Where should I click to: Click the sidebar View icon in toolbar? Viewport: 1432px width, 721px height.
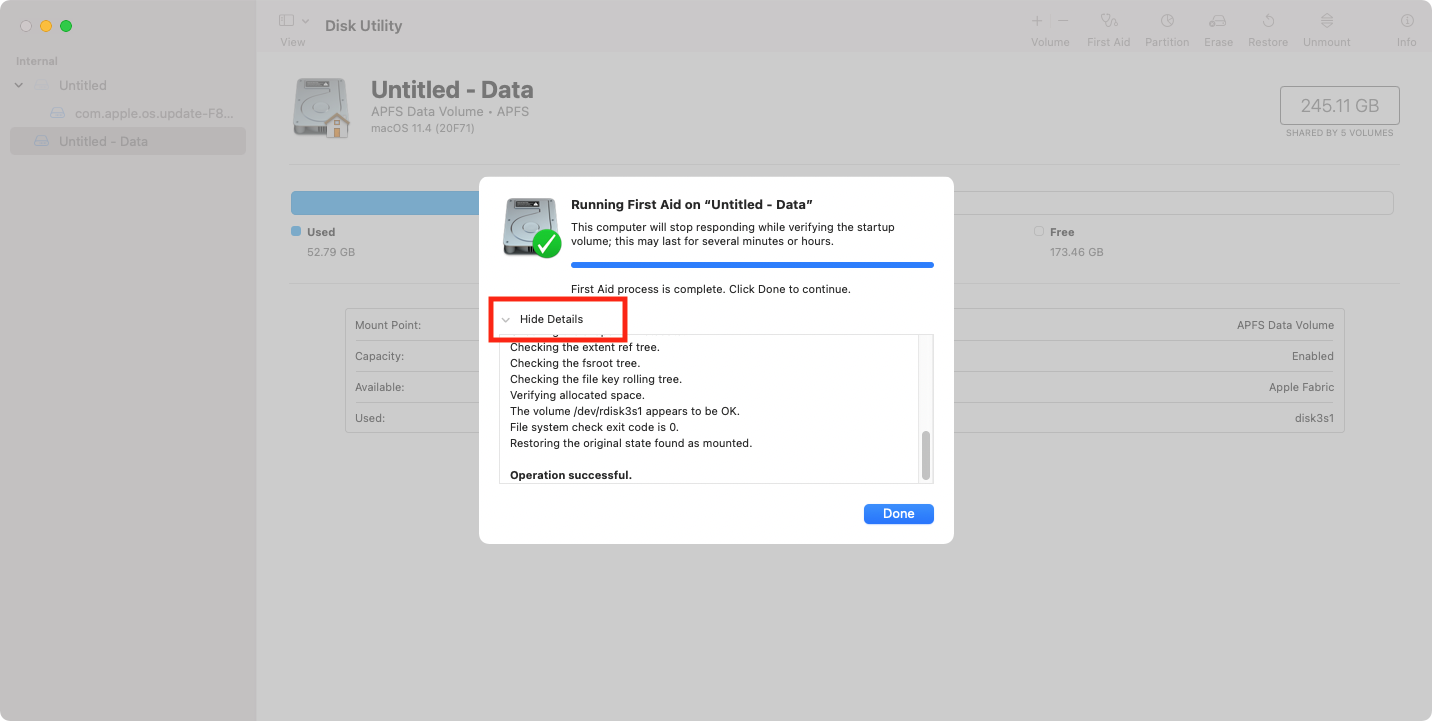point(286,21)
